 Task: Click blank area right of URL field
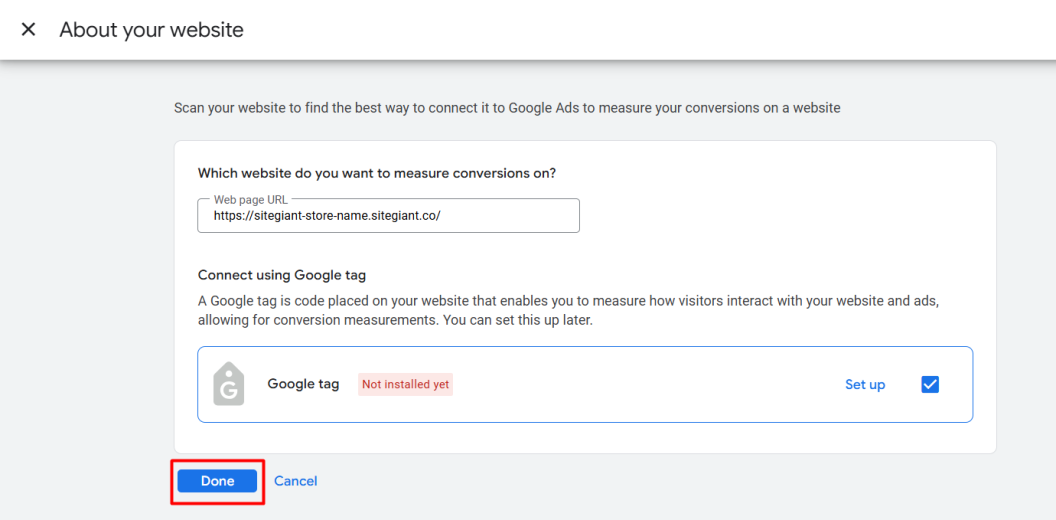tap(780, 216)
